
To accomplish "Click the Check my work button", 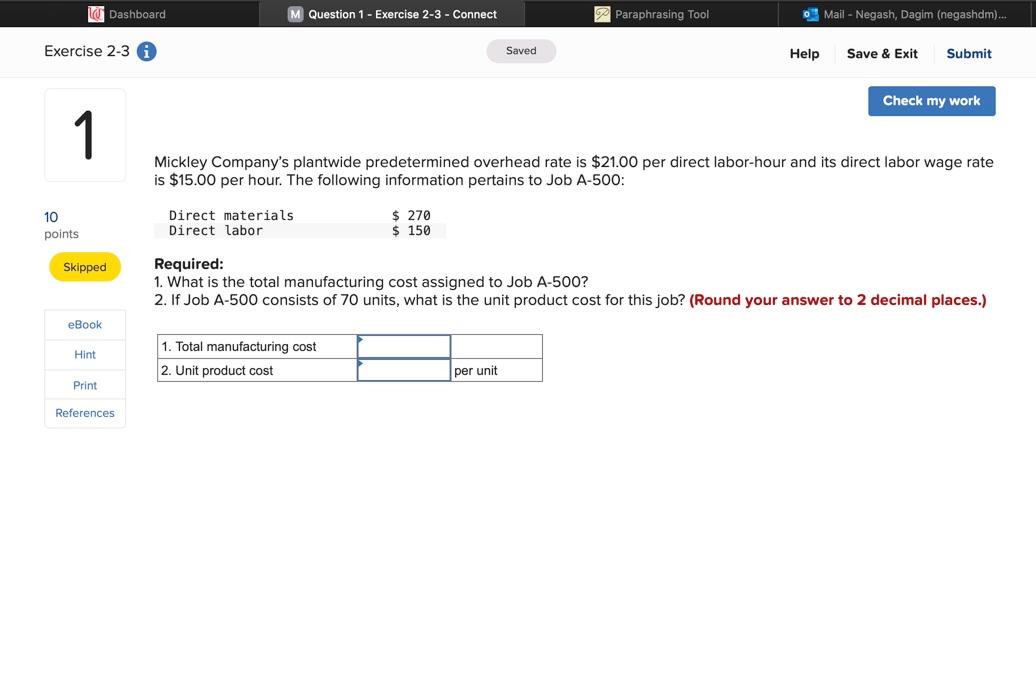I will pyautogui.click(x=931, y=100).
